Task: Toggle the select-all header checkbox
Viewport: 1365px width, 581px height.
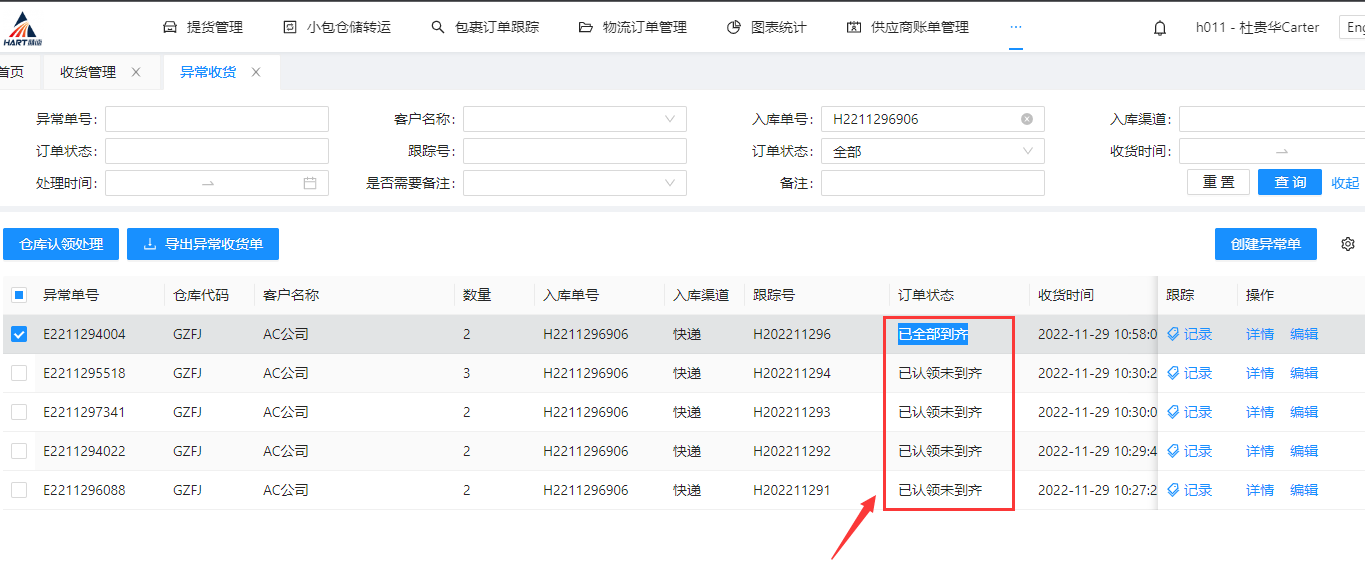Action: [x=19, y=295]
